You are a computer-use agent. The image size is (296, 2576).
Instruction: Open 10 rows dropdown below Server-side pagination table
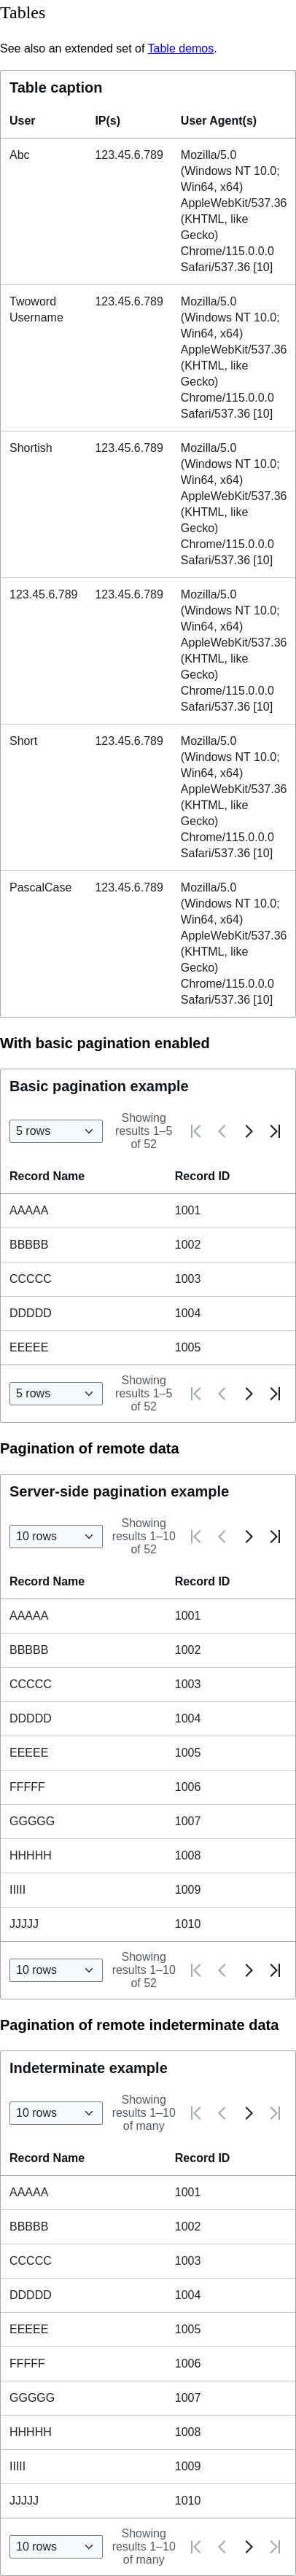56,1970
